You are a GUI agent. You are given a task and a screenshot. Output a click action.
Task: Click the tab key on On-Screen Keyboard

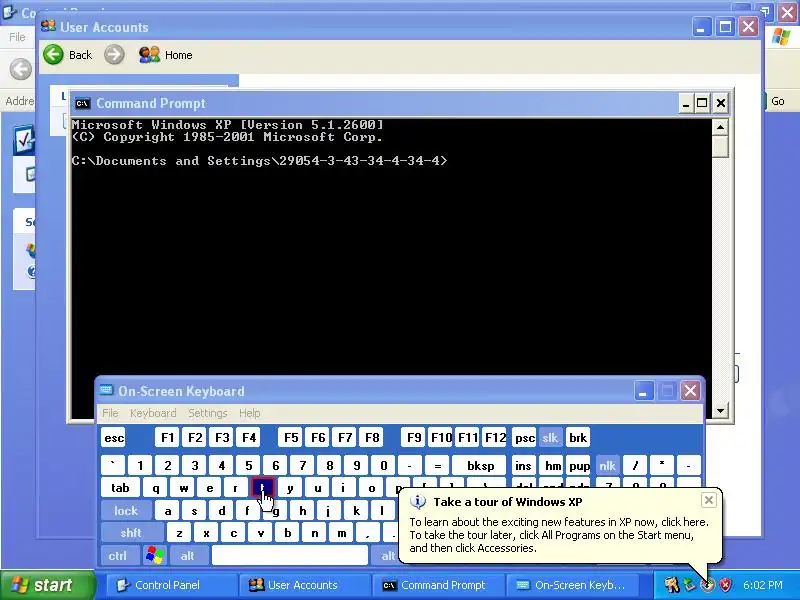click(120, 488)
